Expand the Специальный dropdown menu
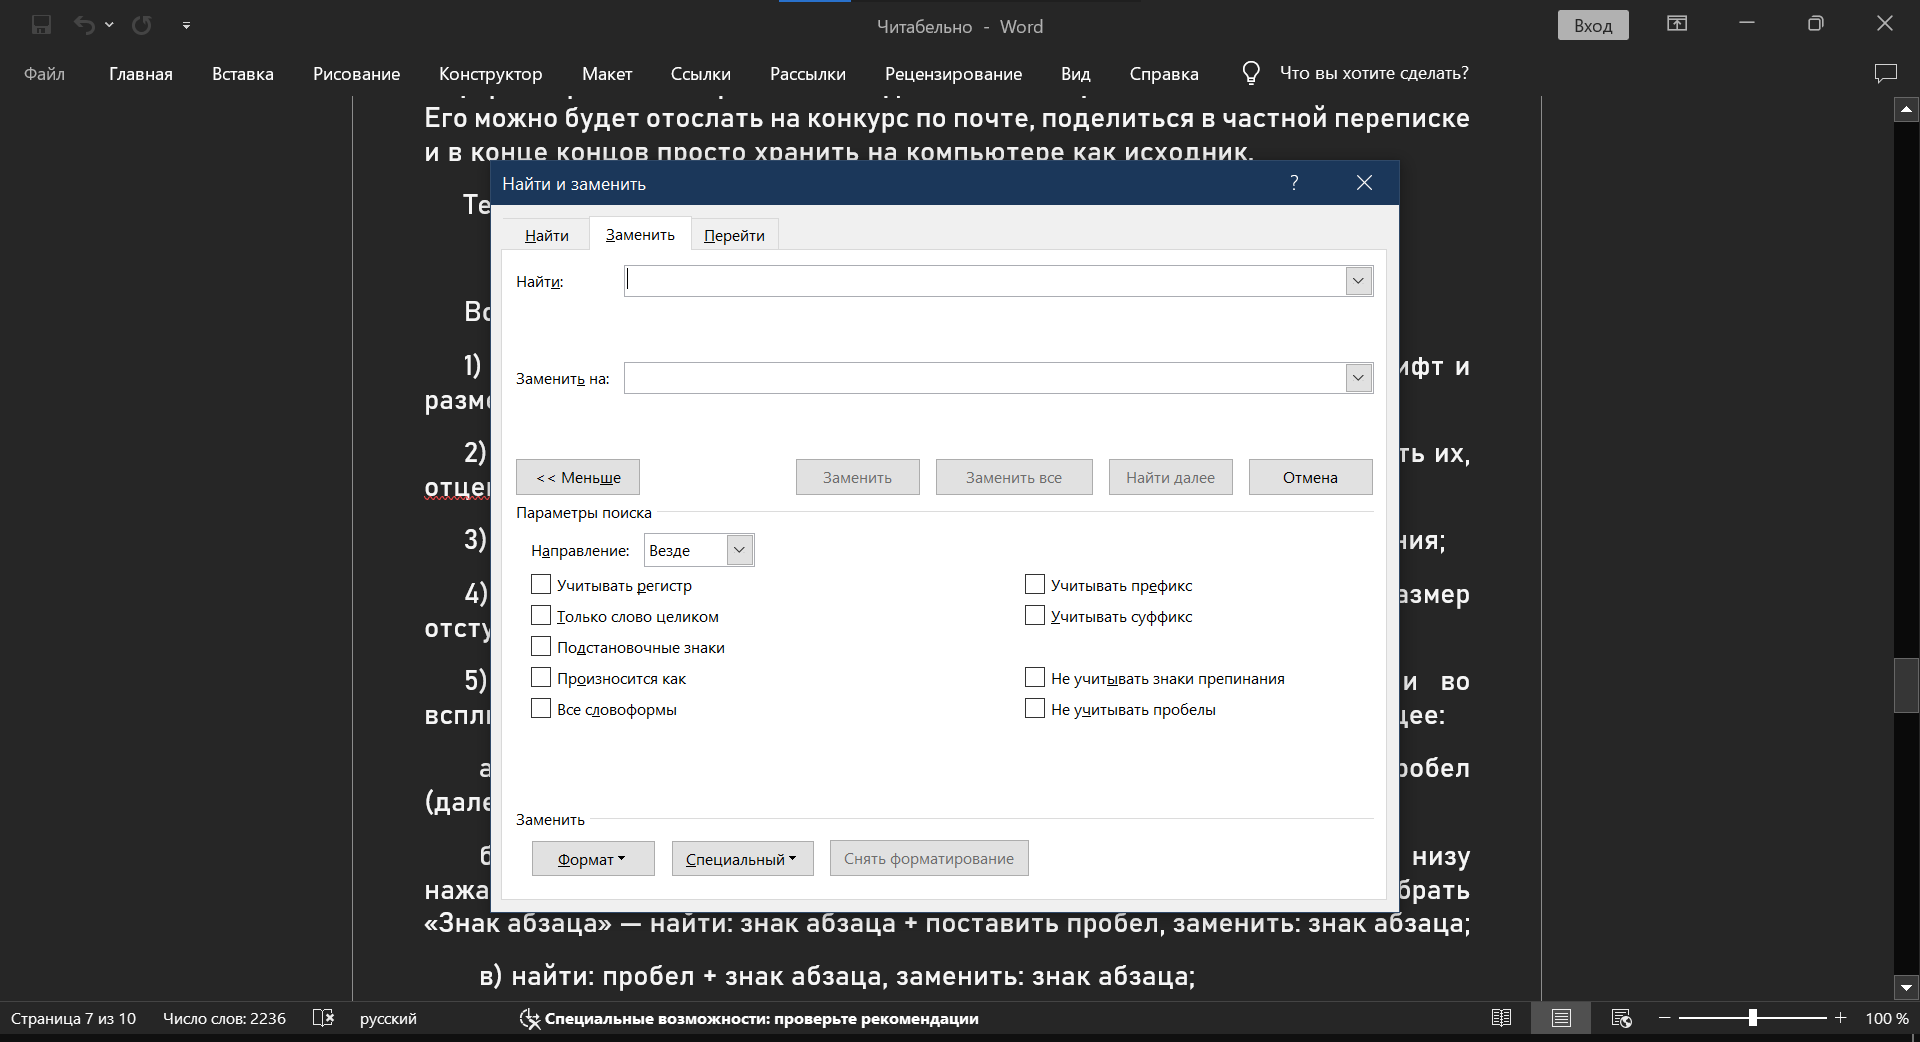Viewport: 1920px width, 1042px height. 742,859
